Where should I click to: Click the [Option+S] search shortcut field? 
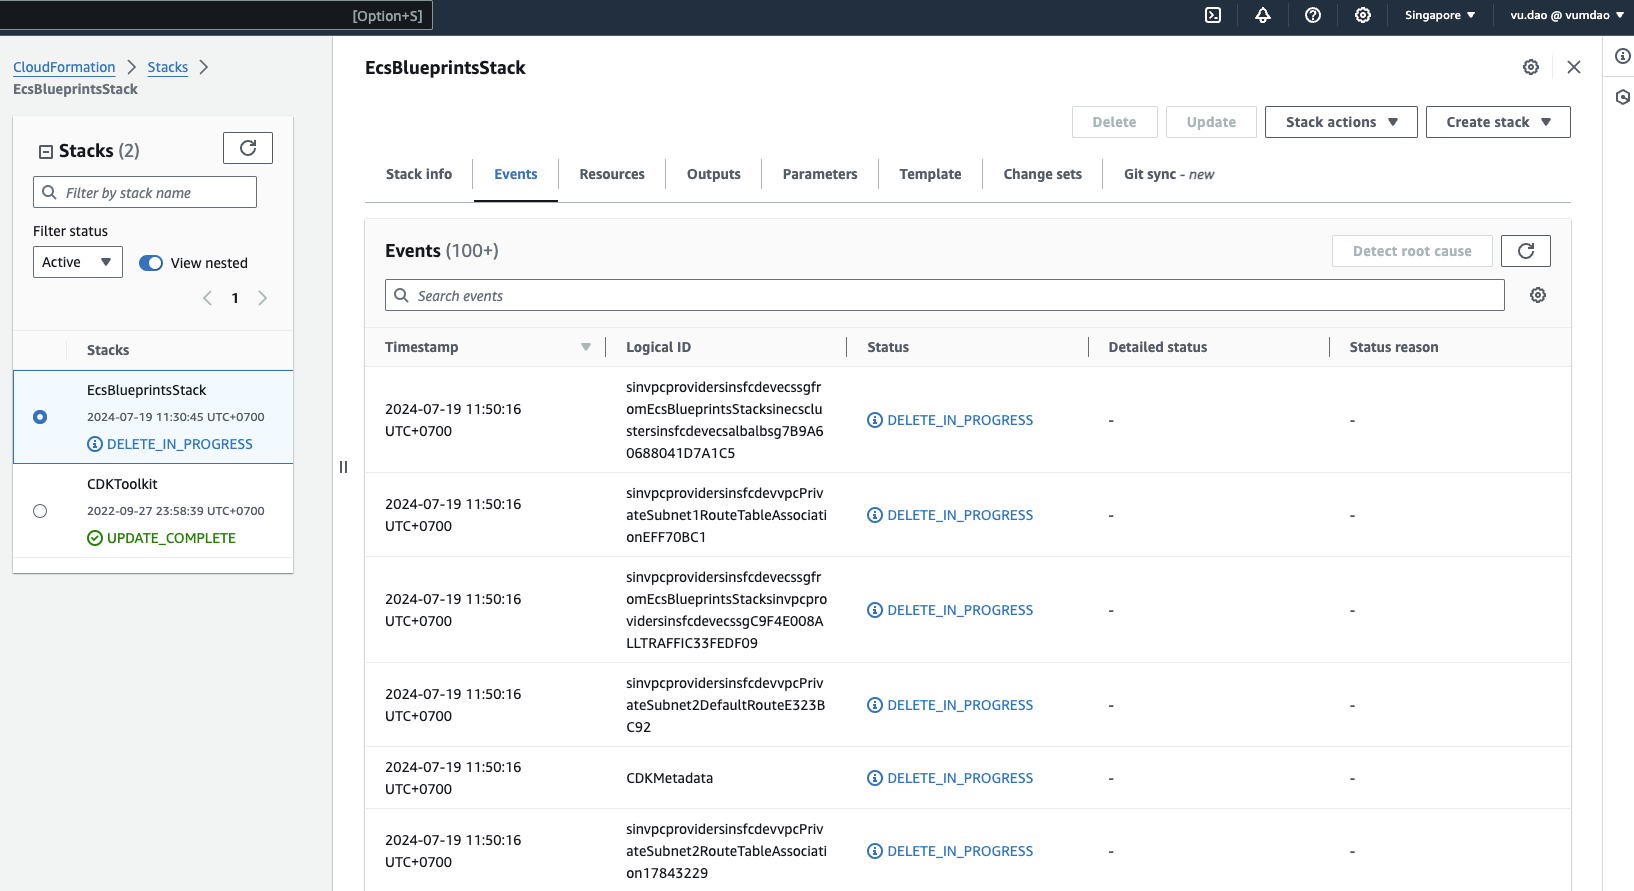pyautogui.click(x=217, y=15)
